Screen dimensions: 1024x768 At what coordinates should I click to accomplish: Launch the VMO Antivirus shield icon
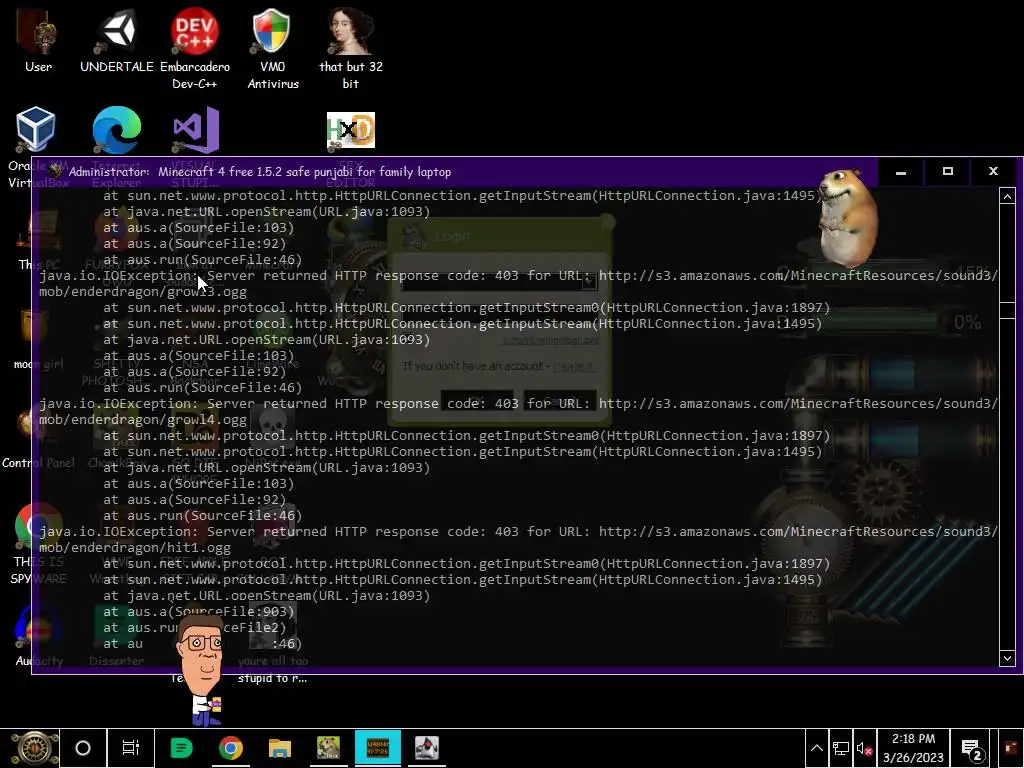click(272, 47)
